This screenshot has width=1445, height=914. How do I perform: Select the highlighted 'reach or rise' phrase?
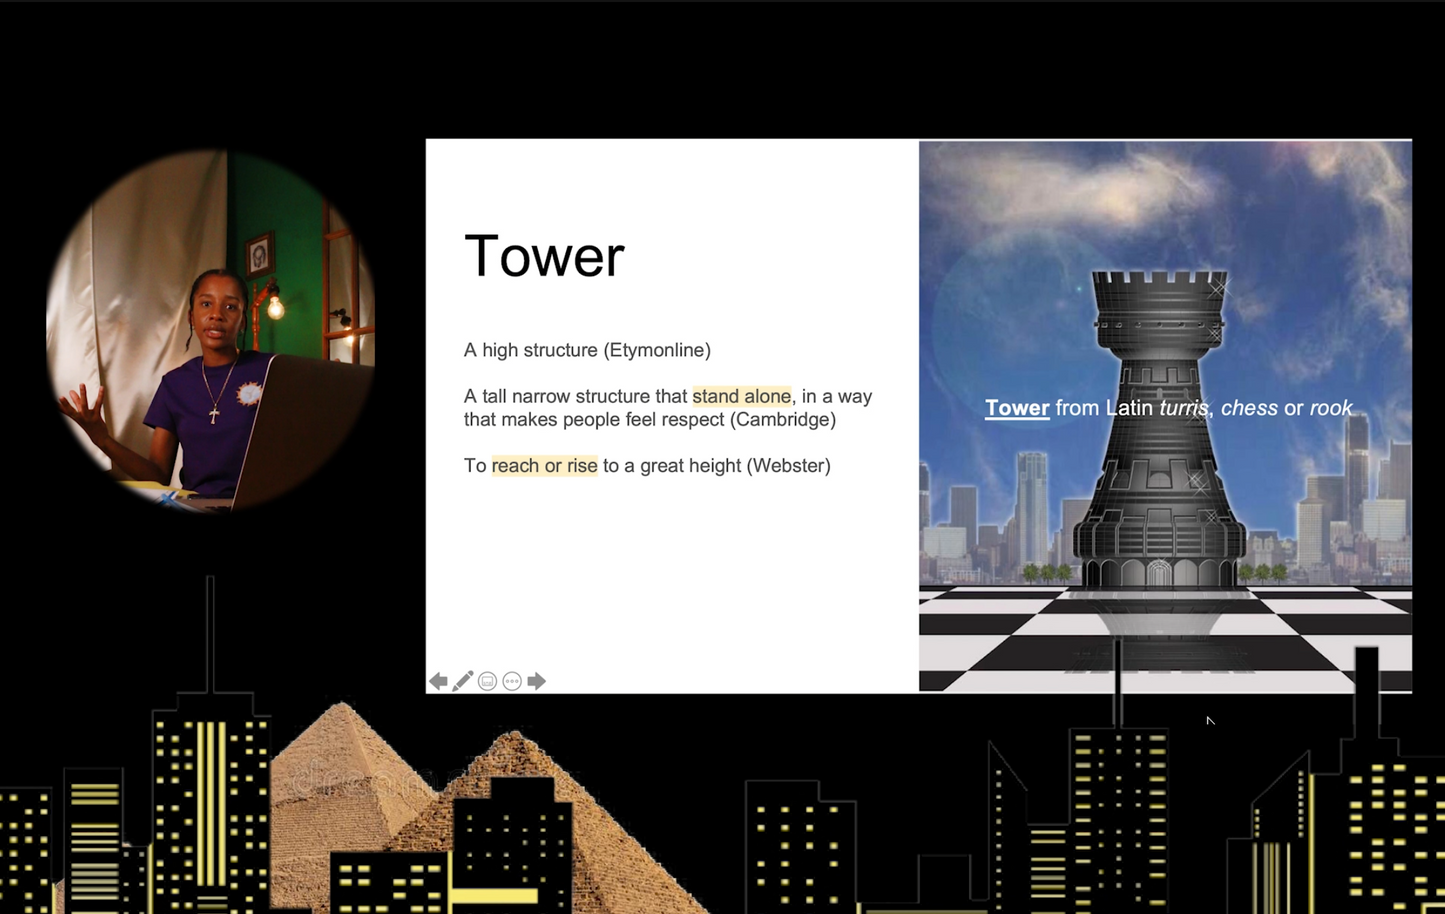click(544, 466)
